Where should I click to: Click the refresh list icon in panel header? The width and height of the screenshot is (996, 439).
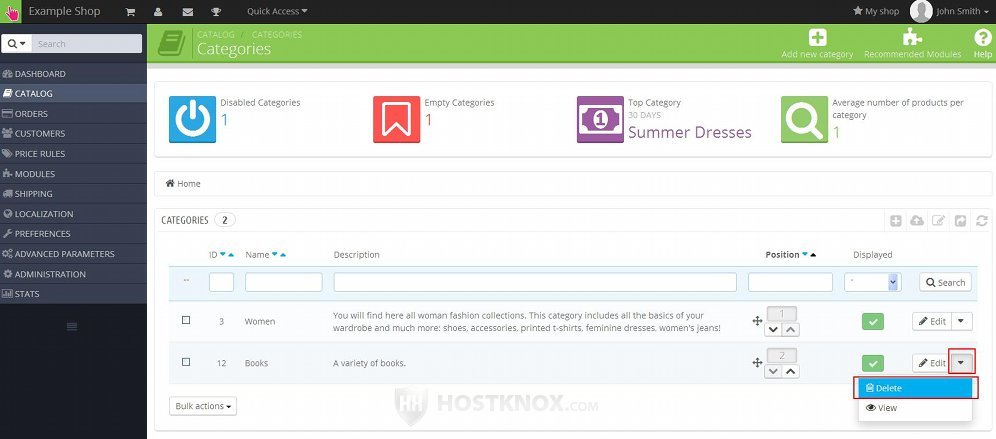pos(982,221)
